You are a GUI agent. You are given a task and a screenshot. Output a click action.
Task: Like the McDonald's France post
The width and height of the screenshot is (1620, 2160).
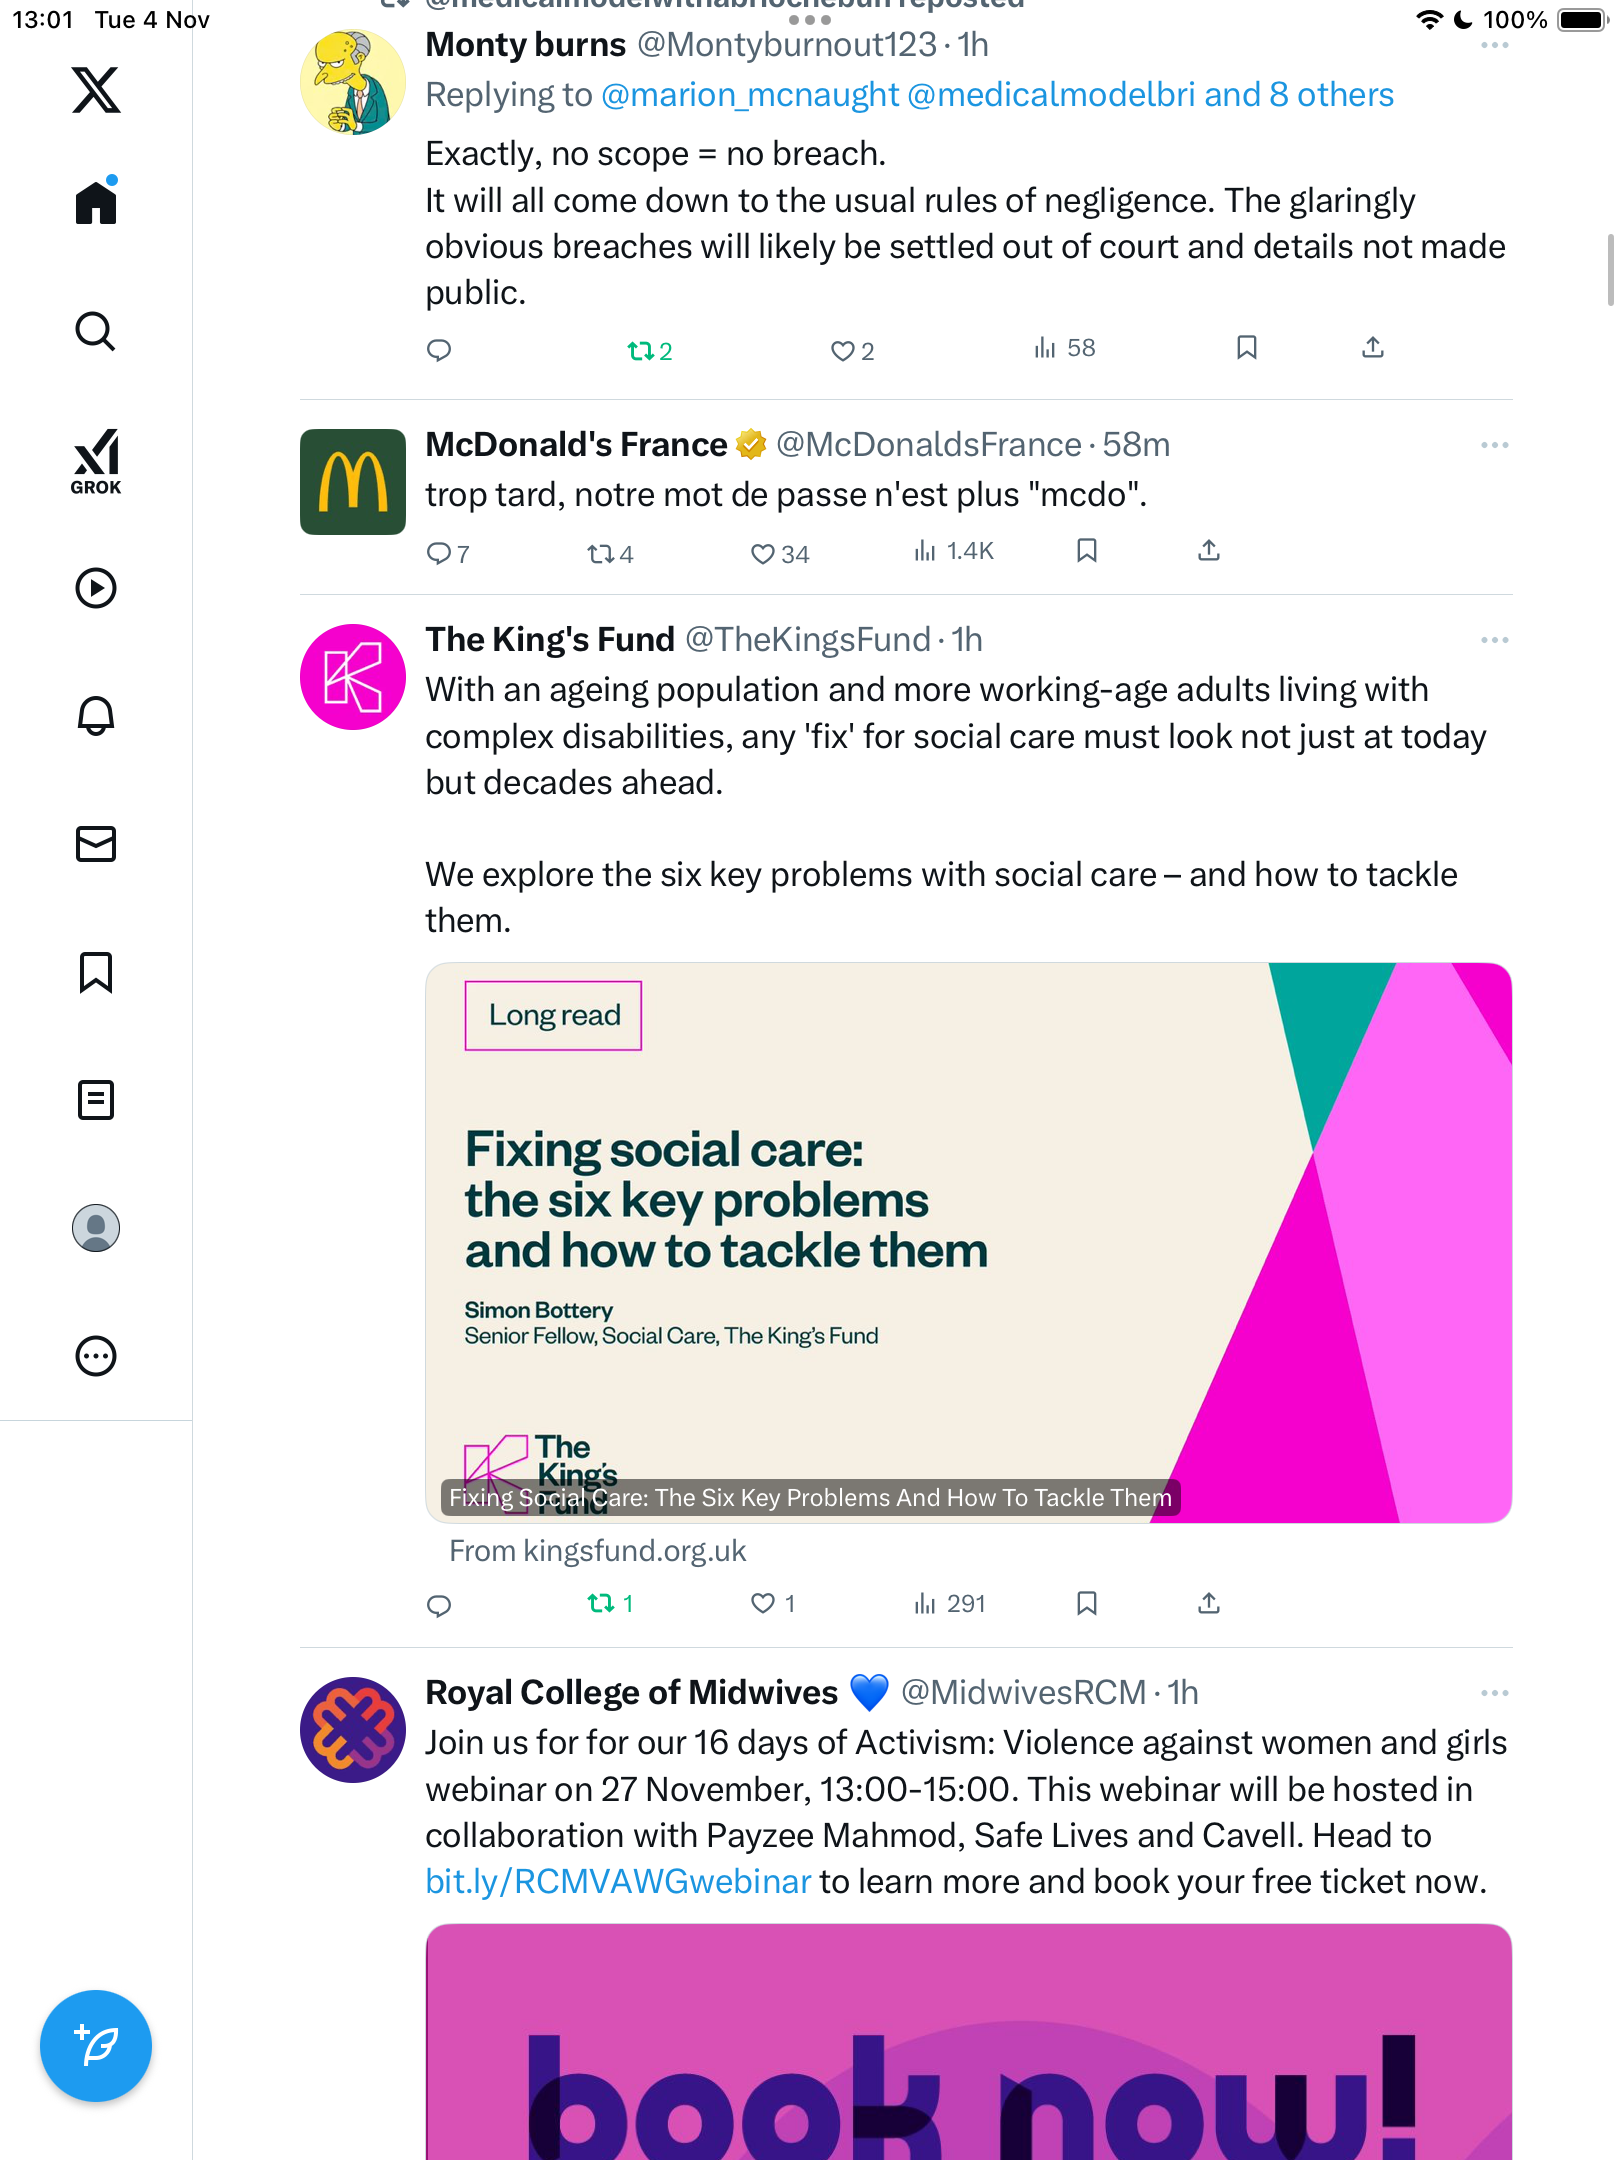point(763,553)
